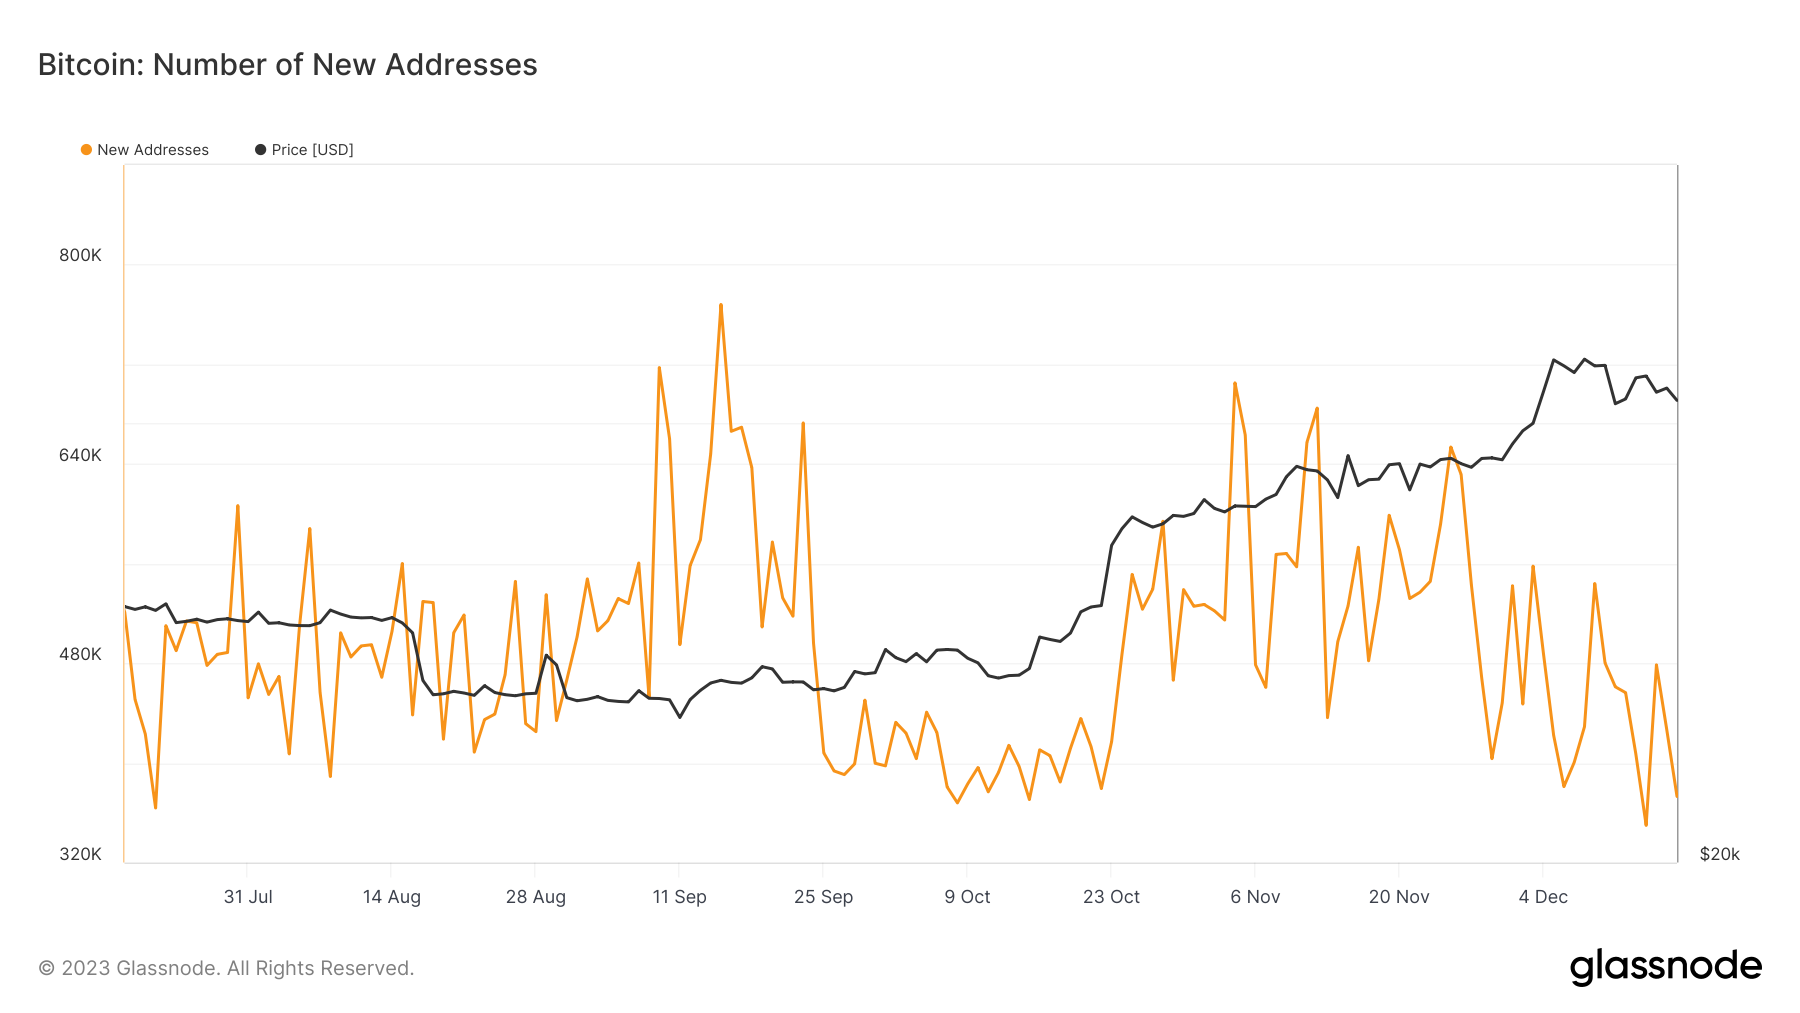Select the 31 Jul date label
The width and height of the screenshot is (1800, 1013).
click(x=248, y=897)
